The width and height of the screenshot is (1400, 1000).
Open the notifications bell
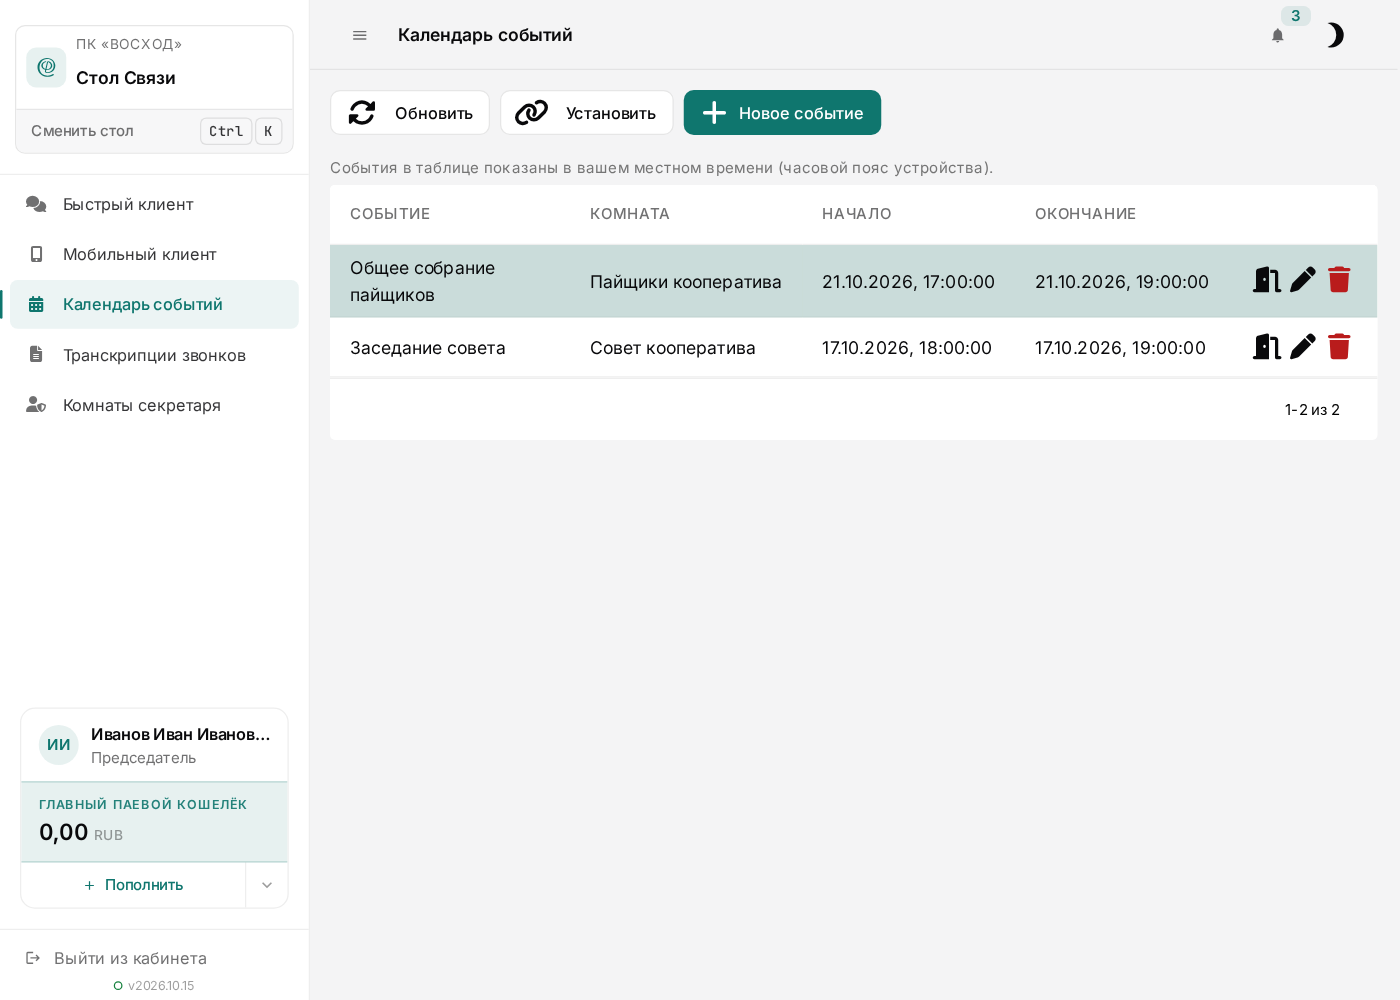click(x=1277, y=35)
